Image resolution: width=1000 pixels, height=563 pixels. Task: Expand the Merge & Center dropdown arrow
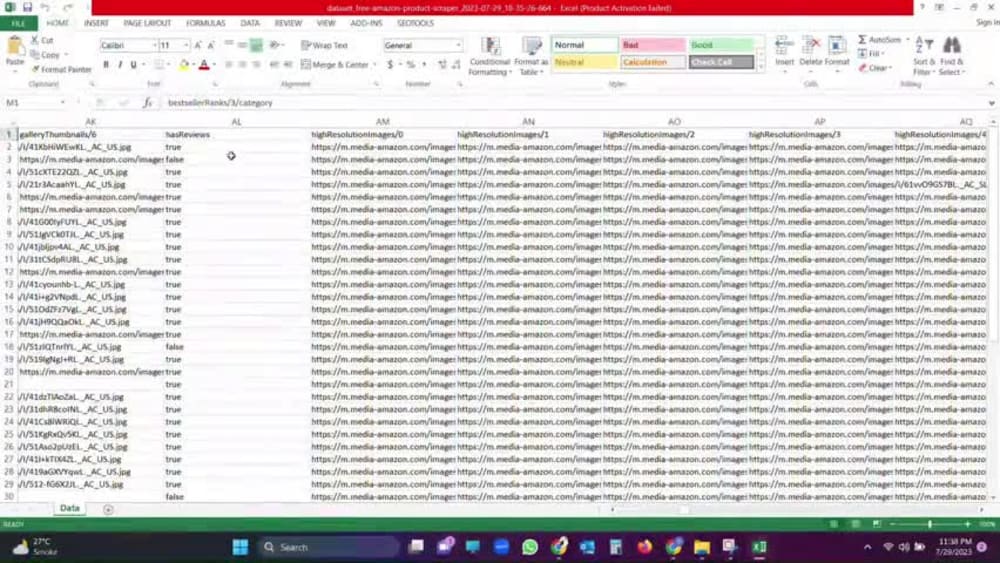coord(374,64)
